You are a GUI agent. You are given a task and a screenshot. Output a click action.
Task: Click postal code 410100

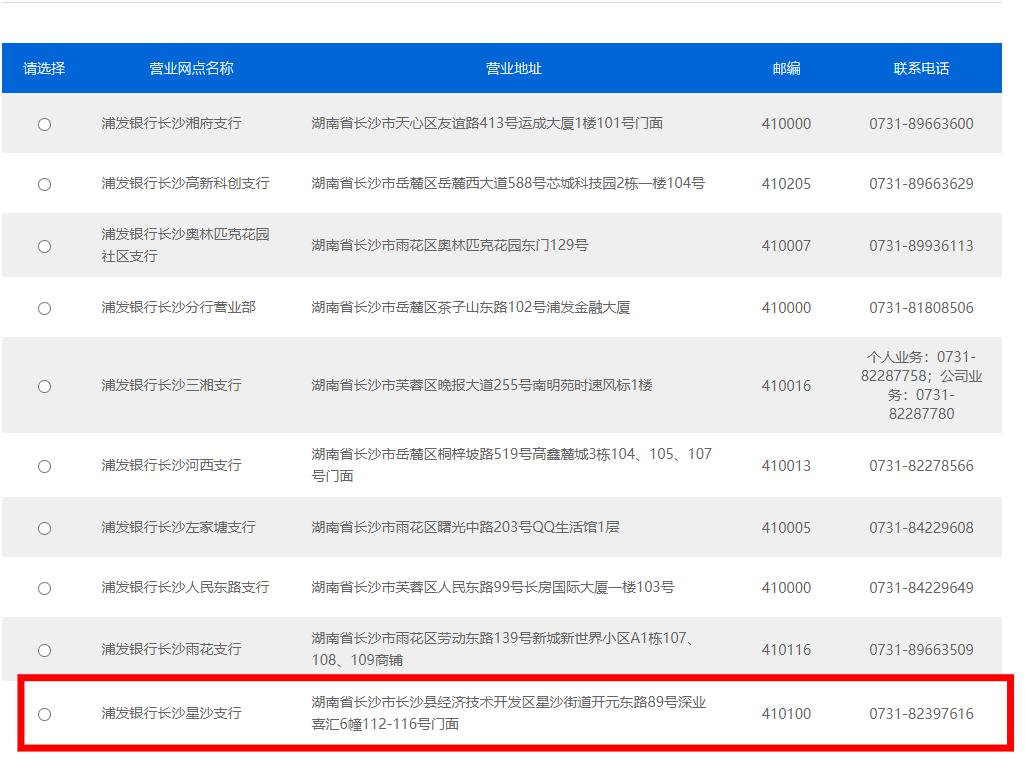(x=786, y=714)
